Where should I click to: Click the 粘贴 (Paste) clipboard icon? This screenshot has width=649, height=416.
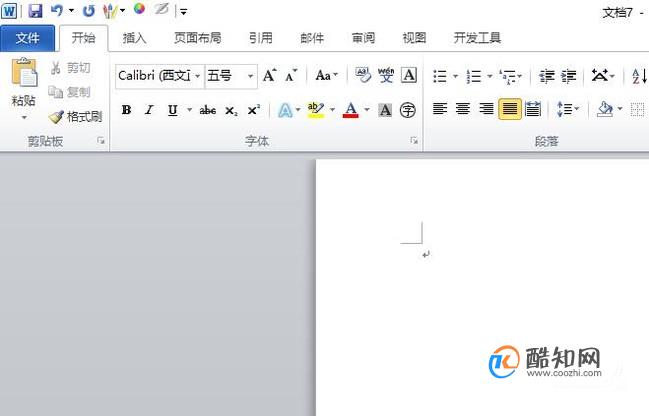pyautogui.click(x=24, y=72)
